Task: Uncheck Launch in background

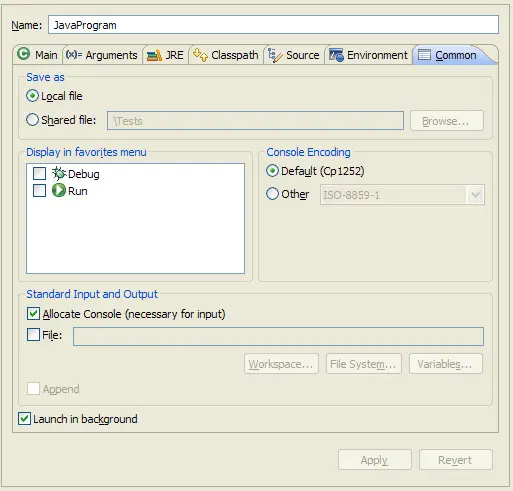Action: (x=24, y=419)
